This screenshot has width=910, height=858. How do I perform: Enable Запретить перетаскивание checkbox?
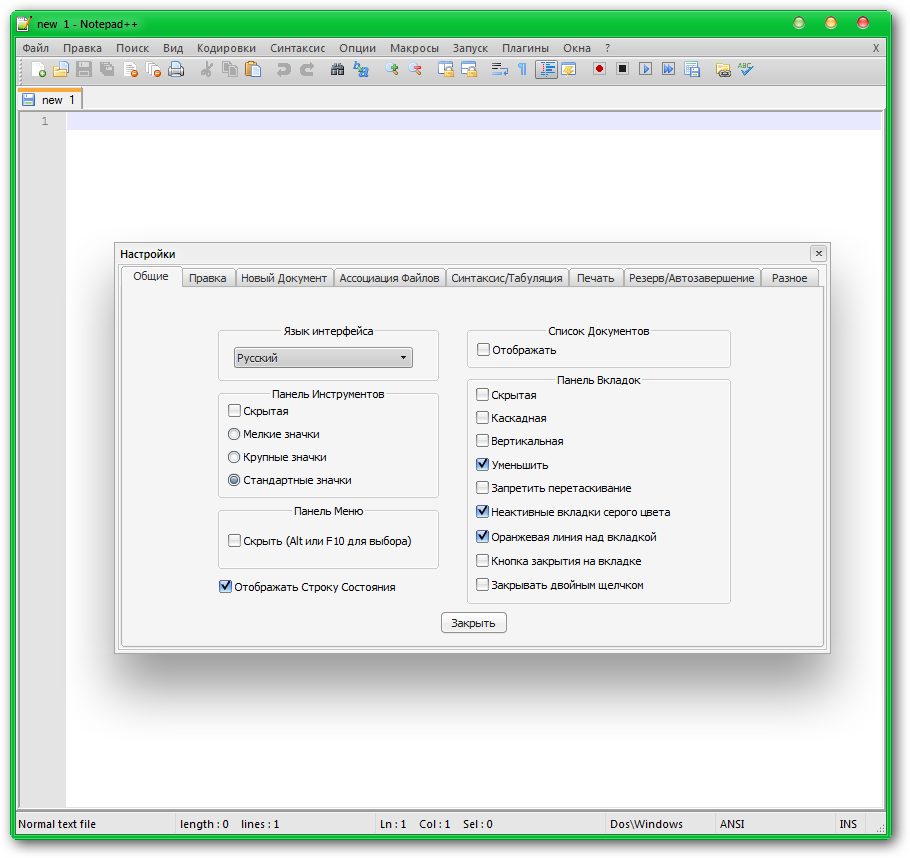pos(482,488)
